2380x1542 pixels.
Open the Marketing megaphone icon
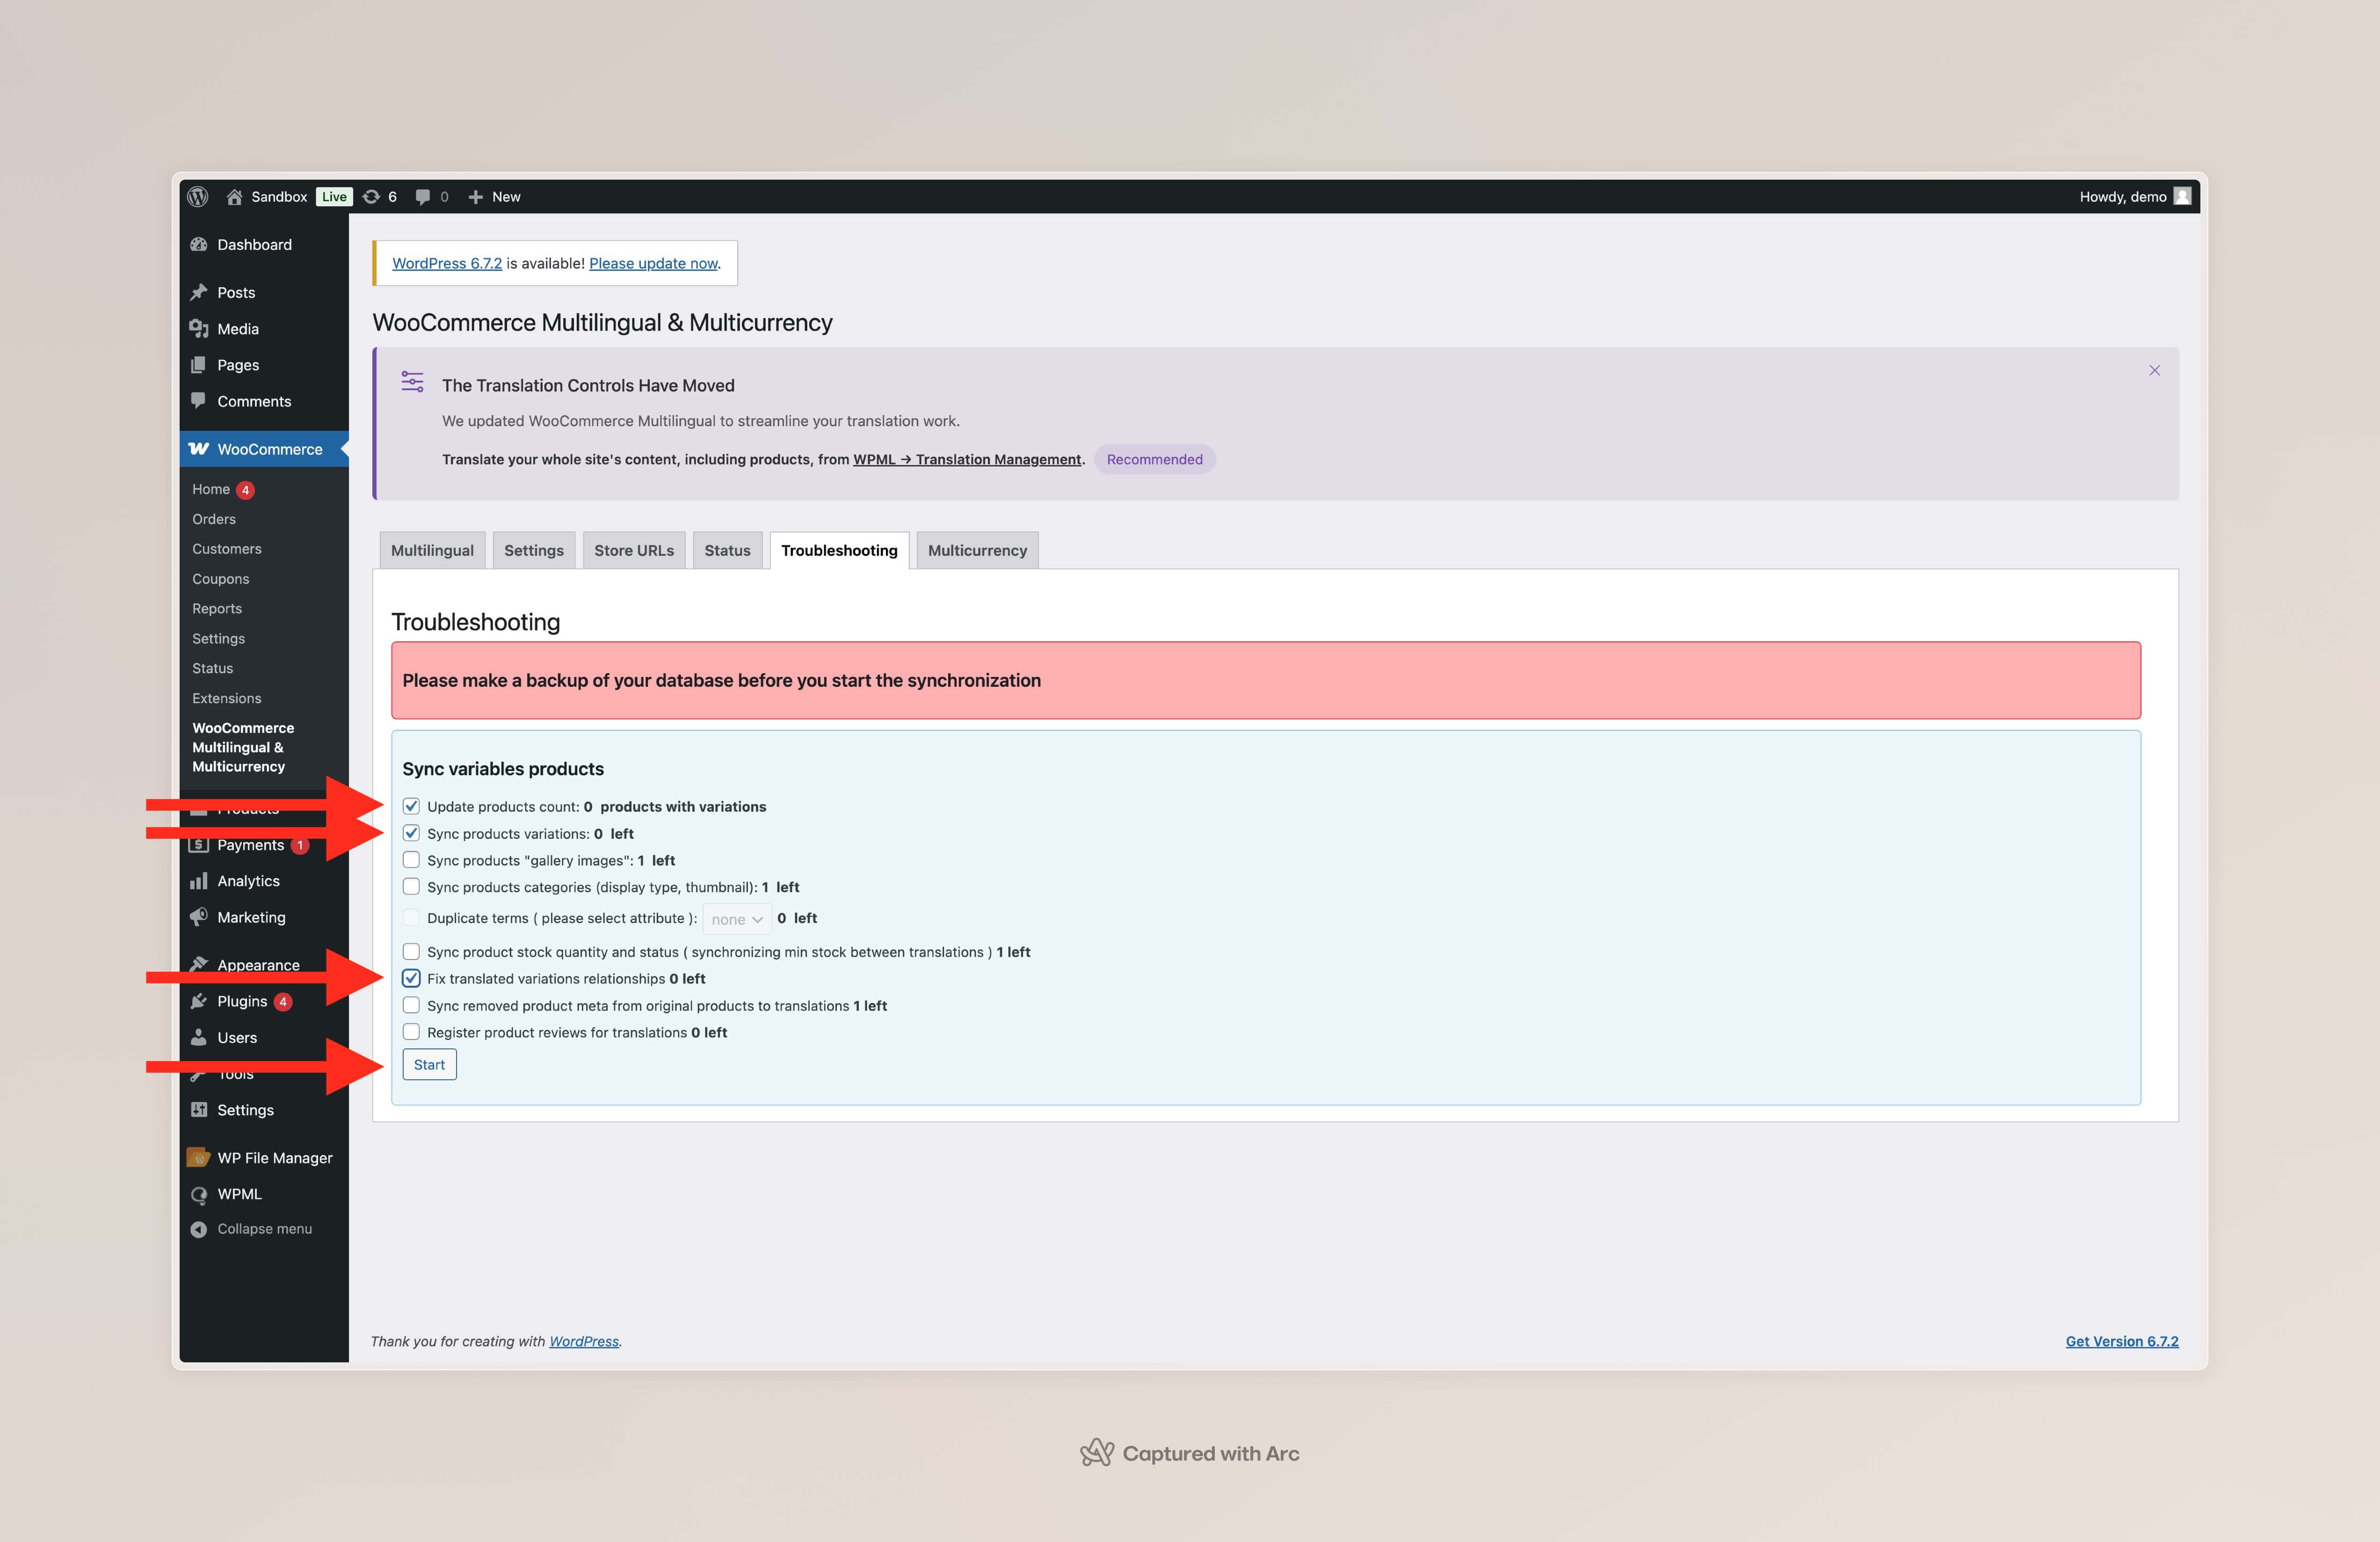pos(199,917)
